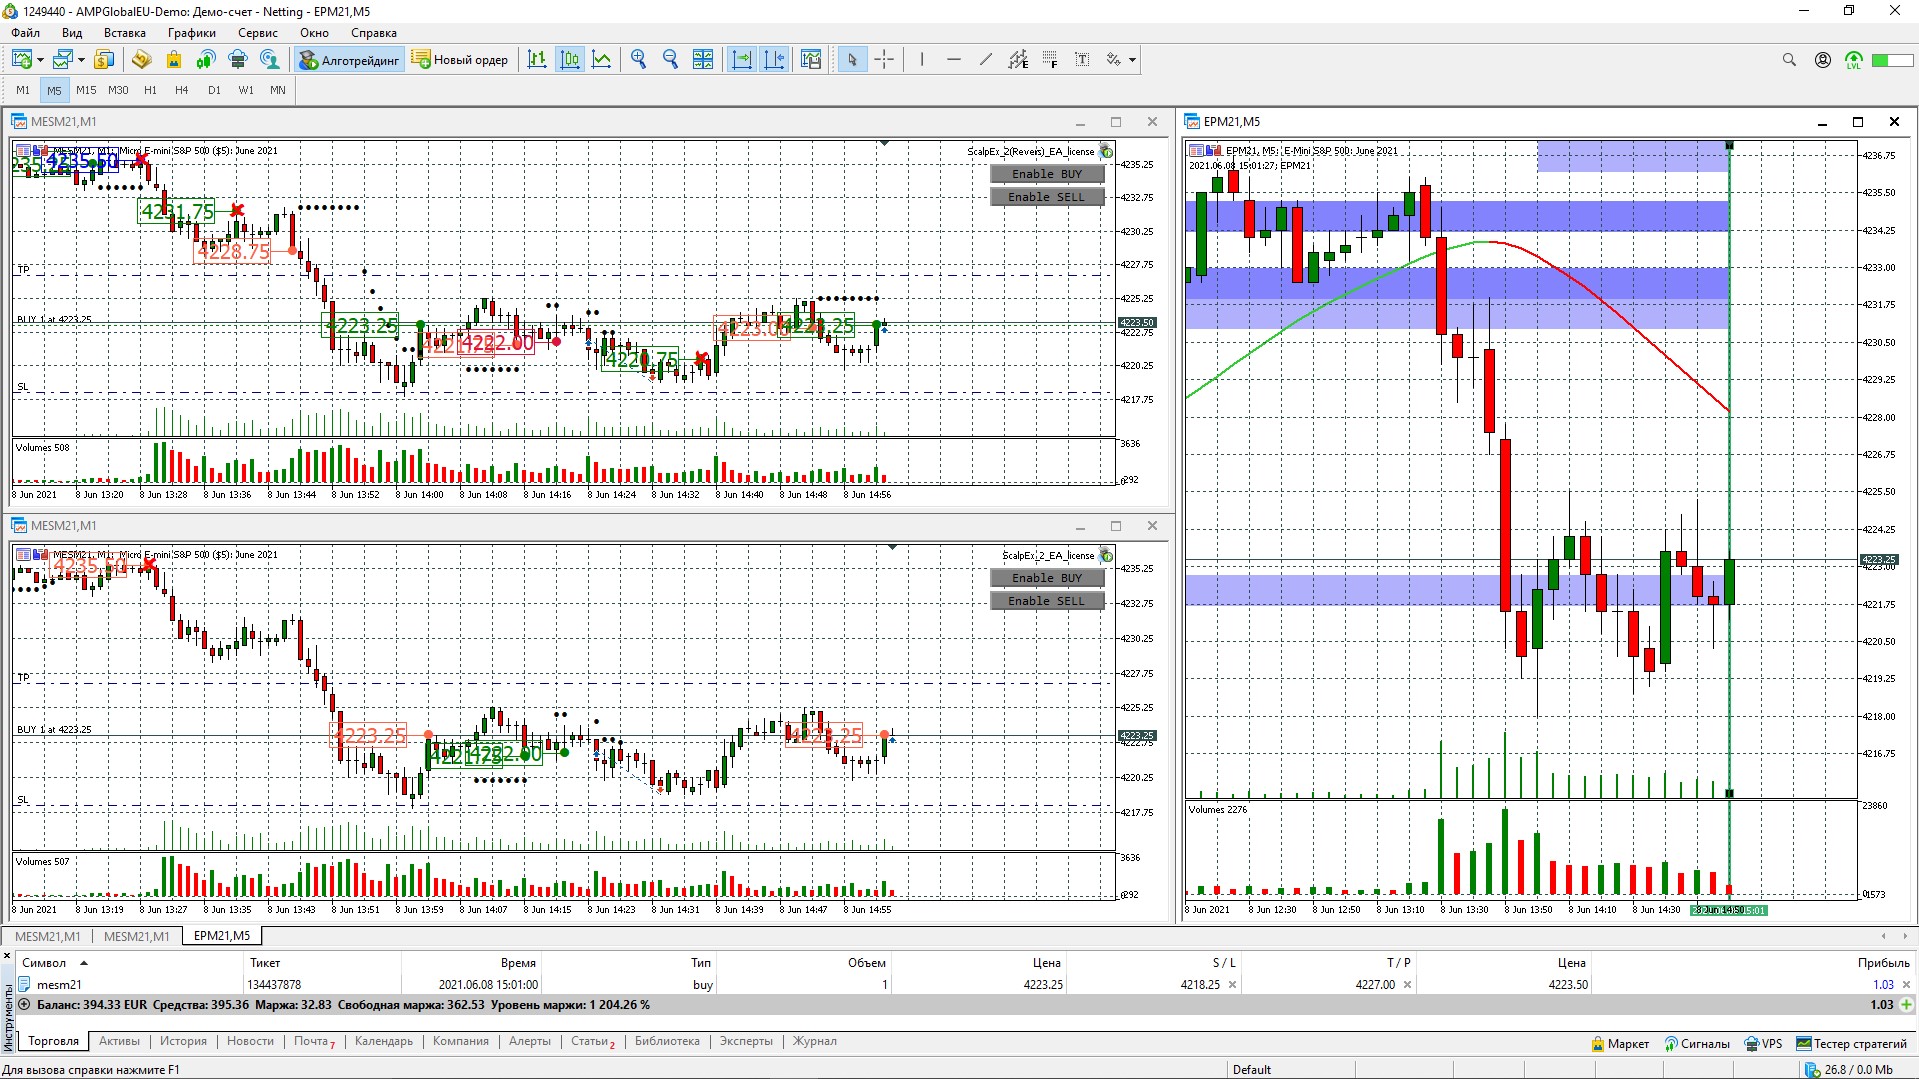Viewport: 1919px width, 1079px height.
Task: Click Enable SELL in ScalpEx_2(Revers) chart
Action: 1047,197
